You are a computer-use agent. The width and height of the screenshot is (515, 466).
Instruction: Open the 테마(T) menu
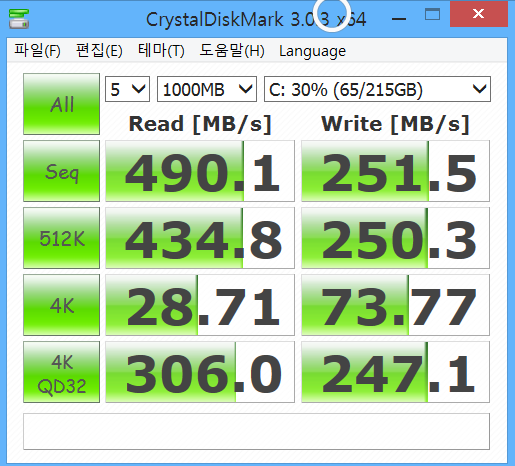[x=161, y=51]
